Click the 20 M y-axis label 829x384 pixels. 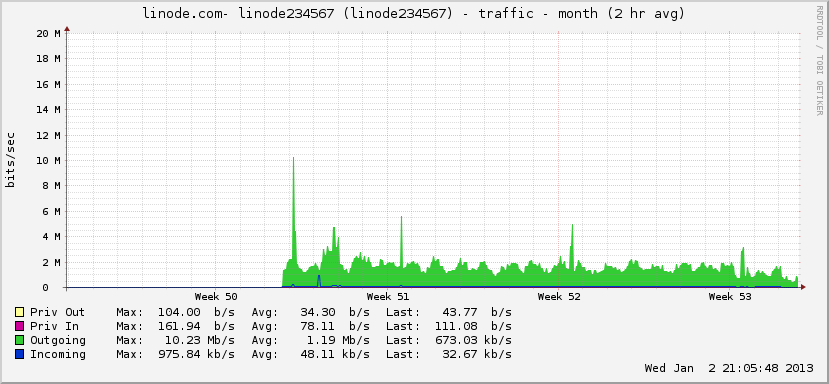point(49,33)
